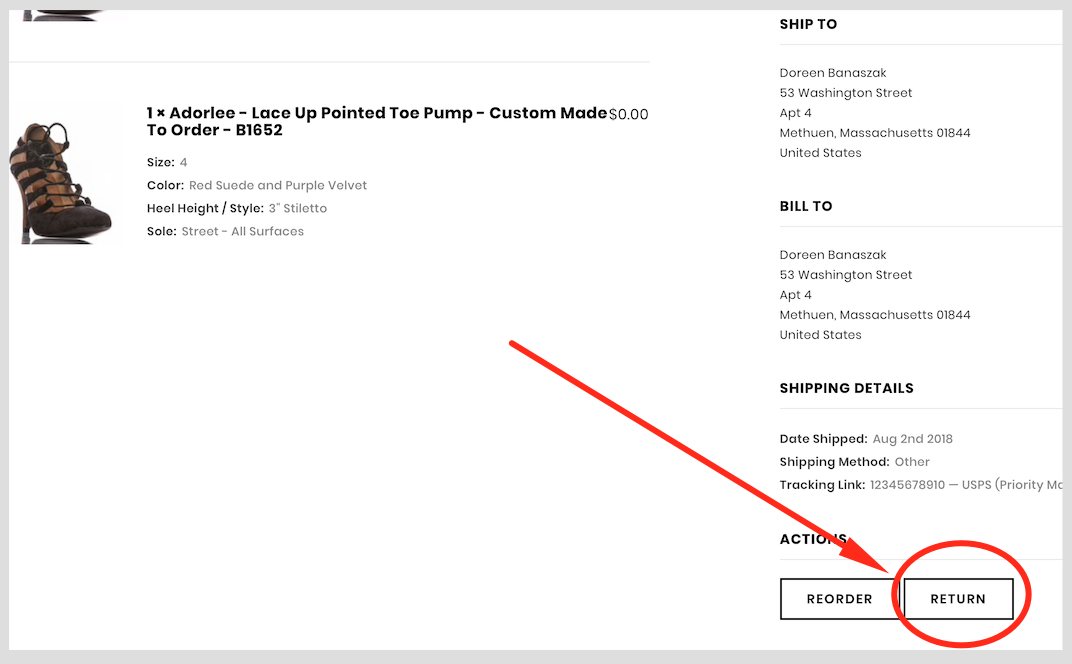Click the REORDER button
1072x664 pixels.
pyautogui.click(x=840, y=599)
